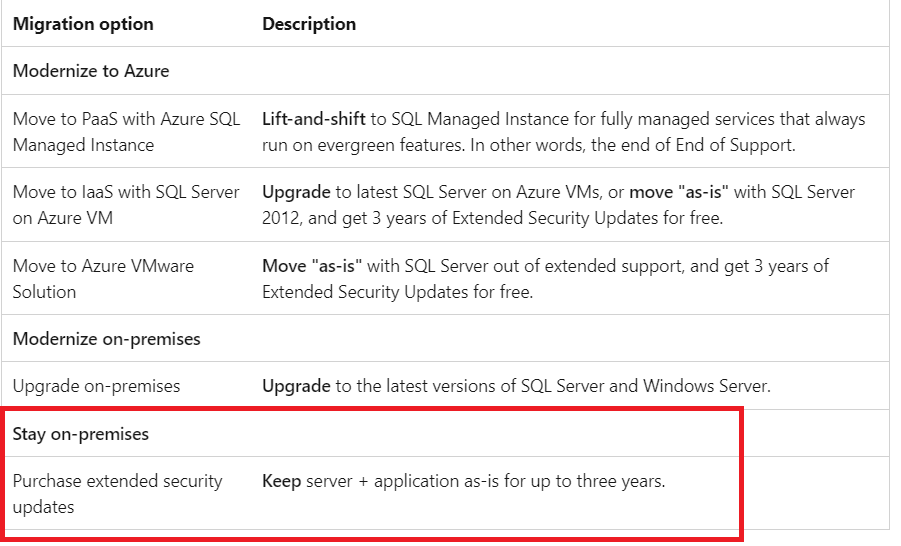Select the 'Modernize to Azure' section row
The image size is (901, 546).
[91, 71]
